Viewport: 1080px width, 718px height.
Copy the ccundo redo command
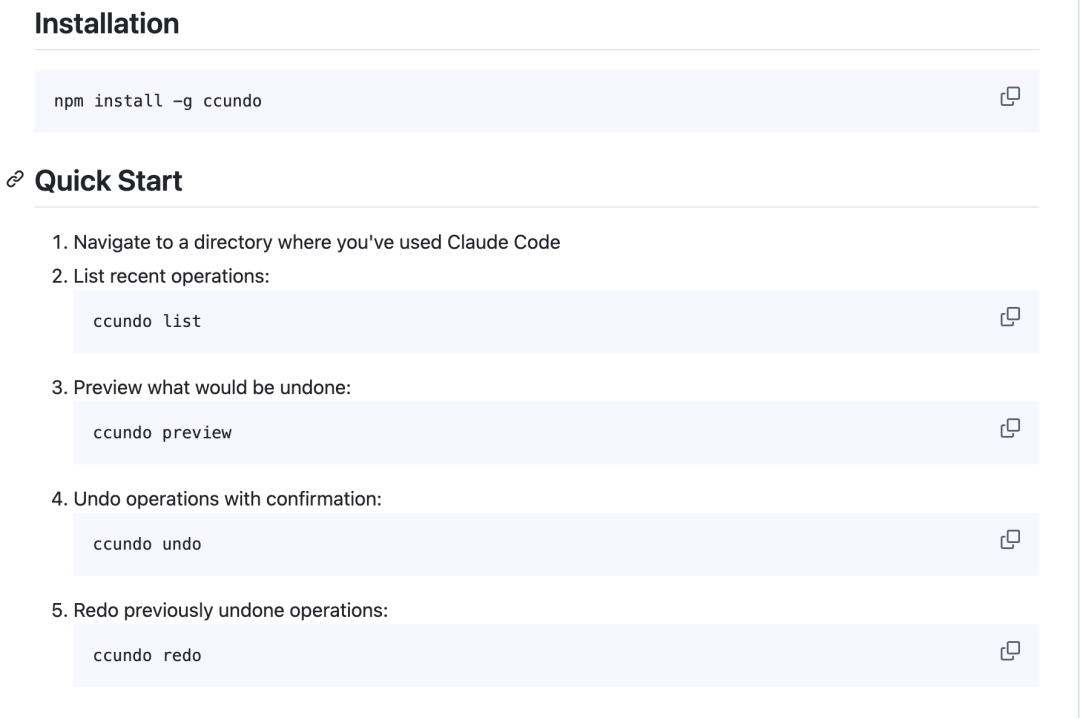coord(1010,651)
